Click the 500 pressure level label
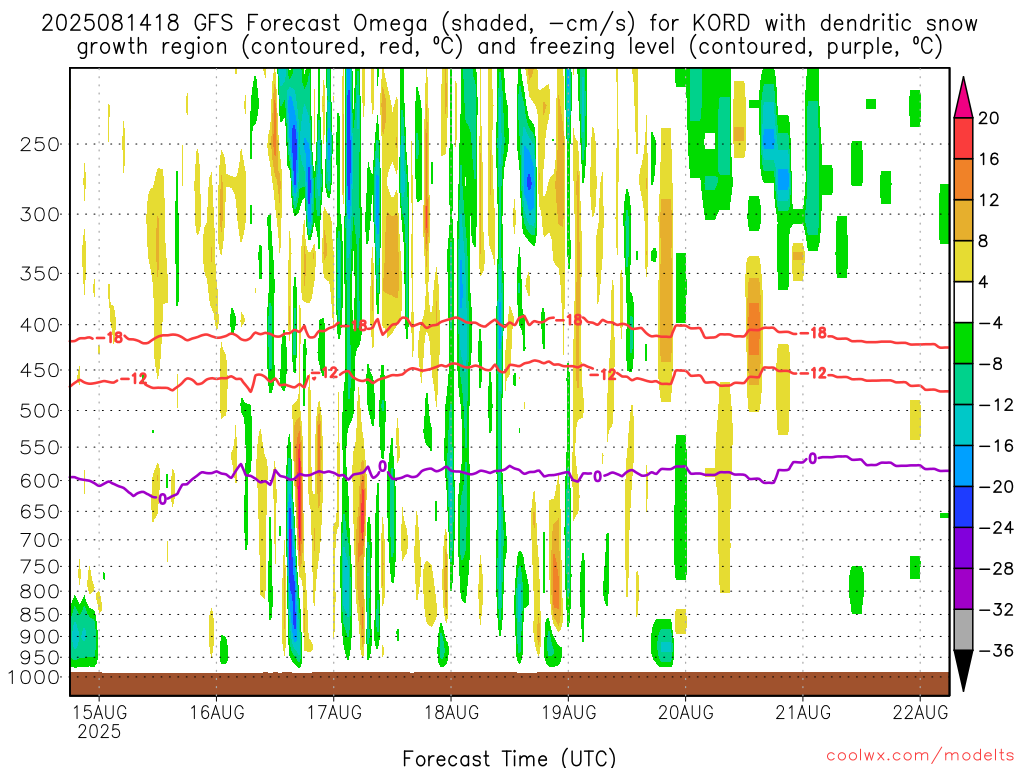 tap(40, 411)
